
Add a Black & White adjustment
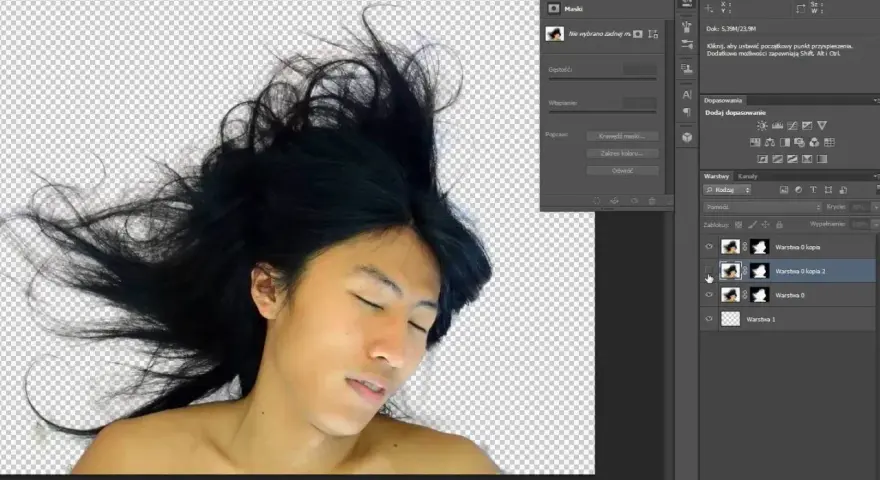click(785, 143)
